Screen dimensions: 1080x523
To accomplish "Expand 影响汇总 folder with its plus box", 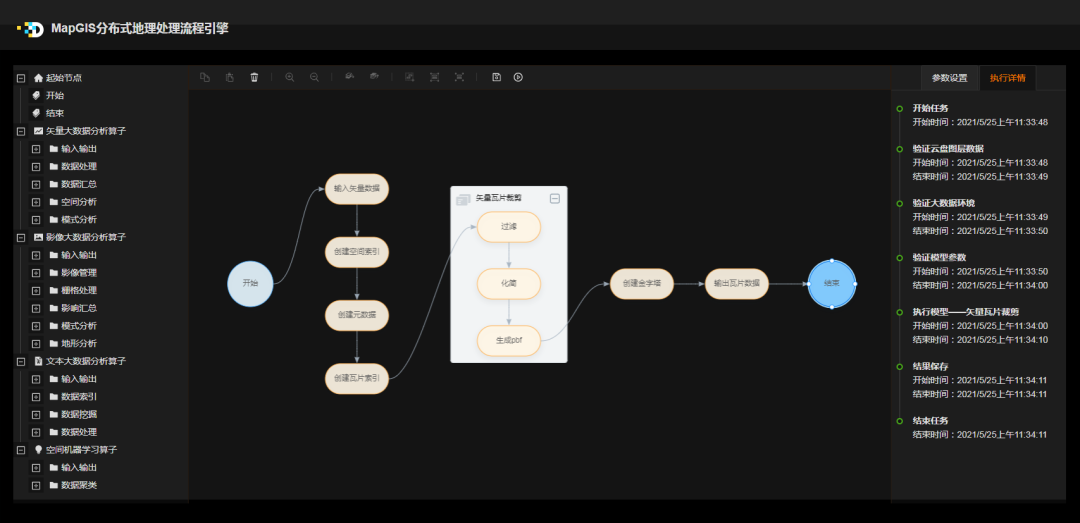I will pyautogui.click(x=36, y=308).
